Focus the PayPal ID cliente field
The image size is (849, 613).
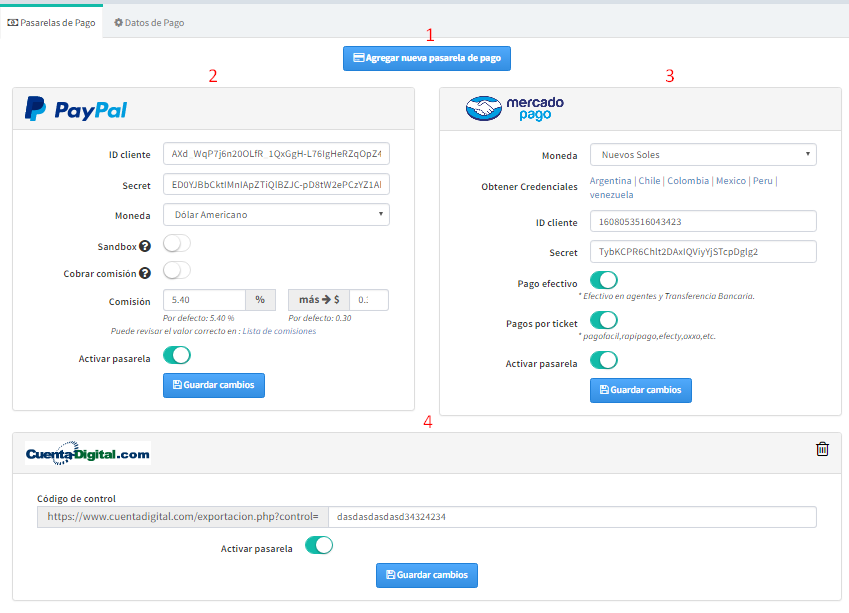(276, 154)
